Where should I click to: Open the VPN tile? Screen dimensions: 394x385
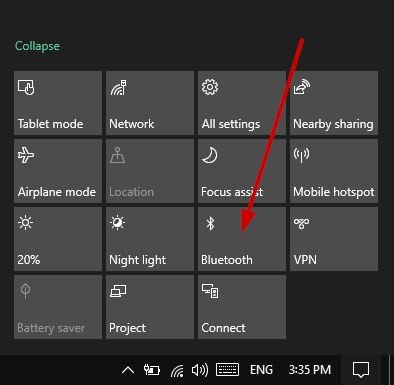[x=334, y=239]
